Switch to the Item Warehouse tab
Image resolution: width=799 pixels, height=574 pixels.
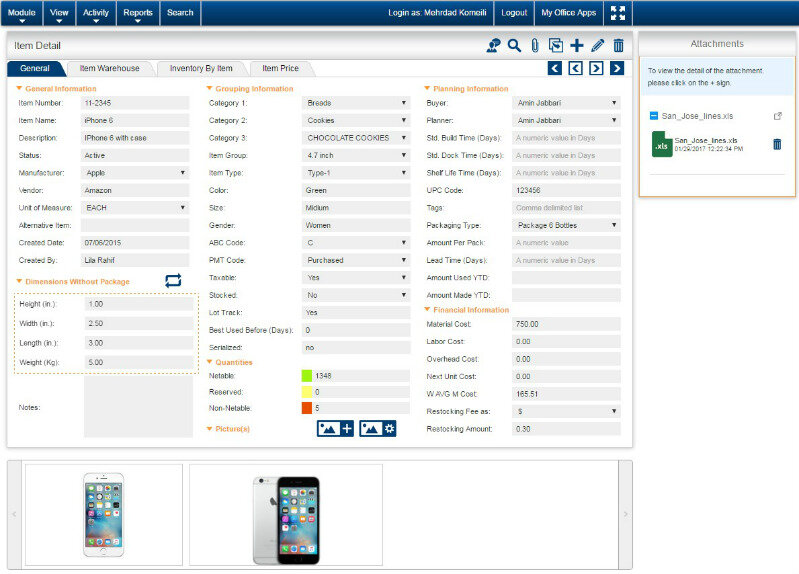[x=109, y=68]
